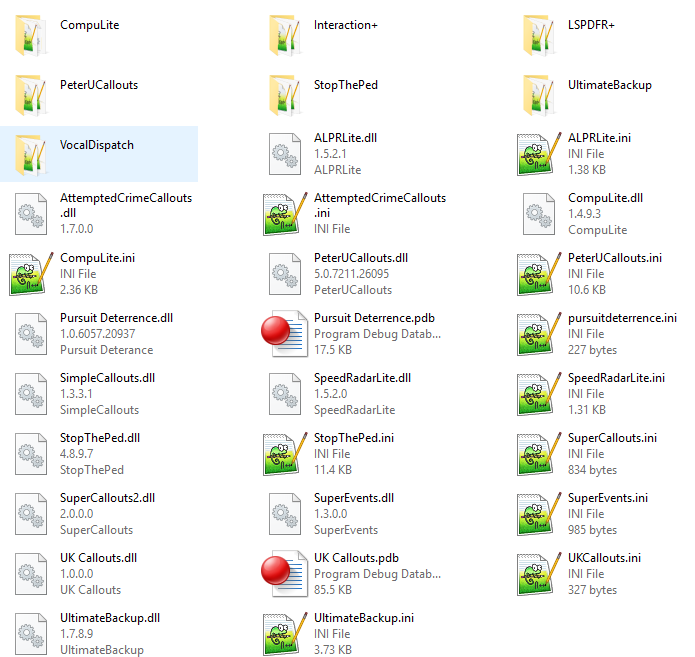695x657 pixels.
Task: Click the ALPRLite.ini file name
Action: click(x=599, y=138)
